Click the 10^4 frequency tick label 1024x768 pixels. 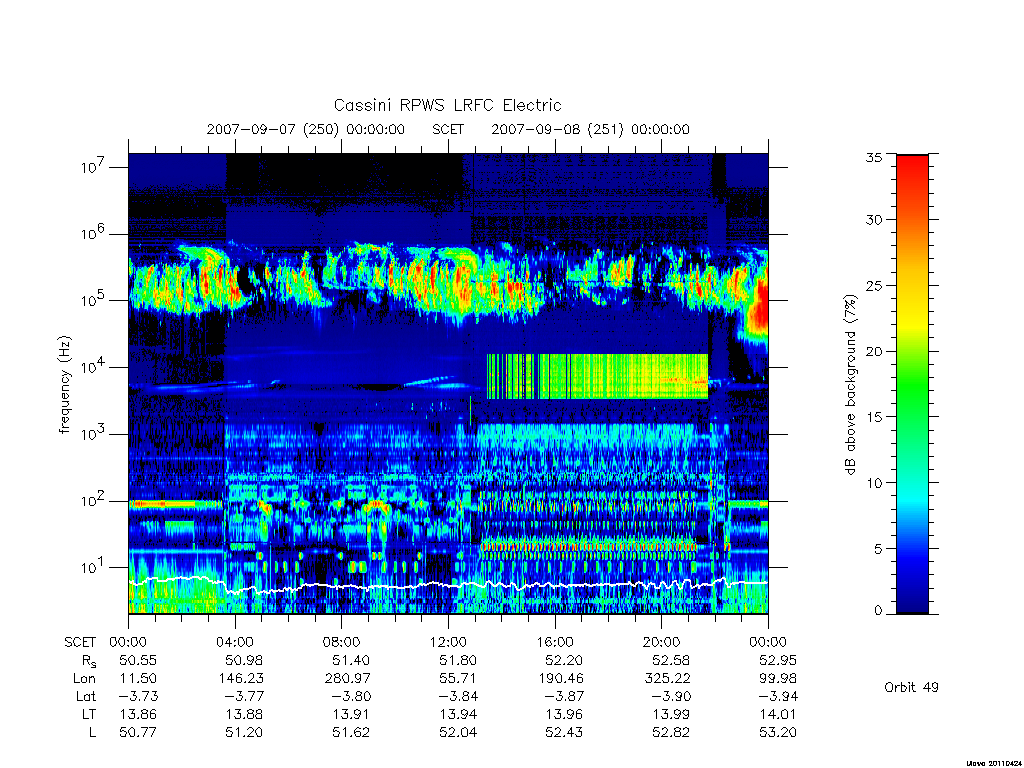(x=93, y=367)
